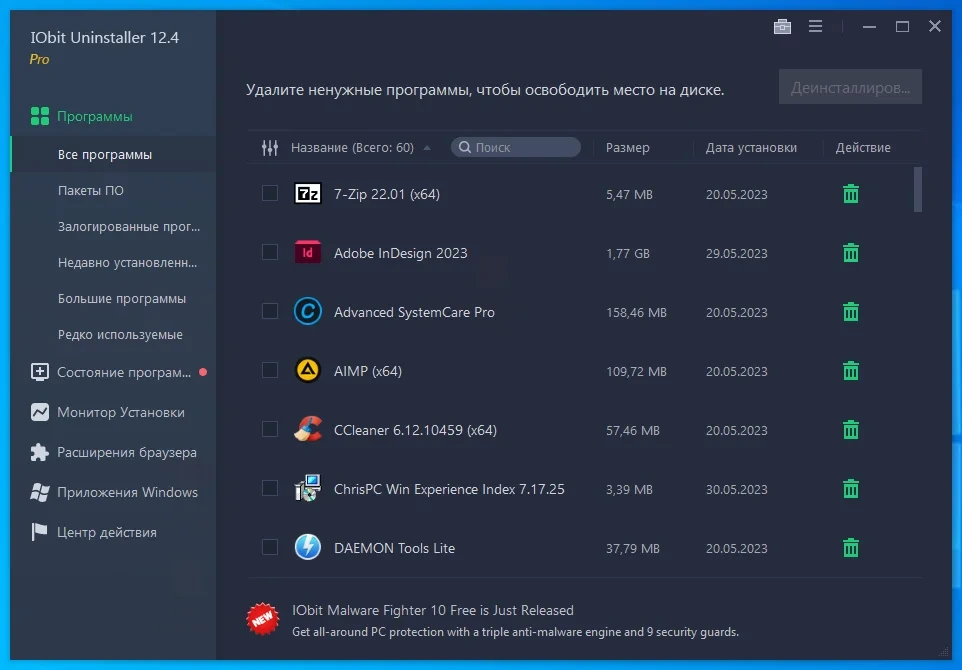Click the red NEW badge icon
Viewport: 962px width, 670px height.
(263, 619)
